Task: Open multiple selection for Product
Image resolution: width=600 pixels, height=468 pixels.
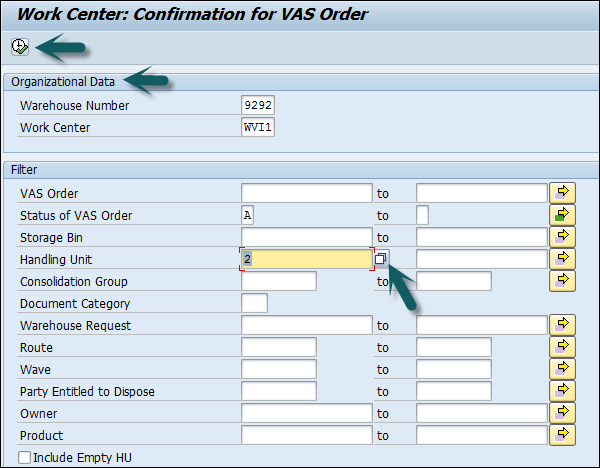Action: click(564, 435)
